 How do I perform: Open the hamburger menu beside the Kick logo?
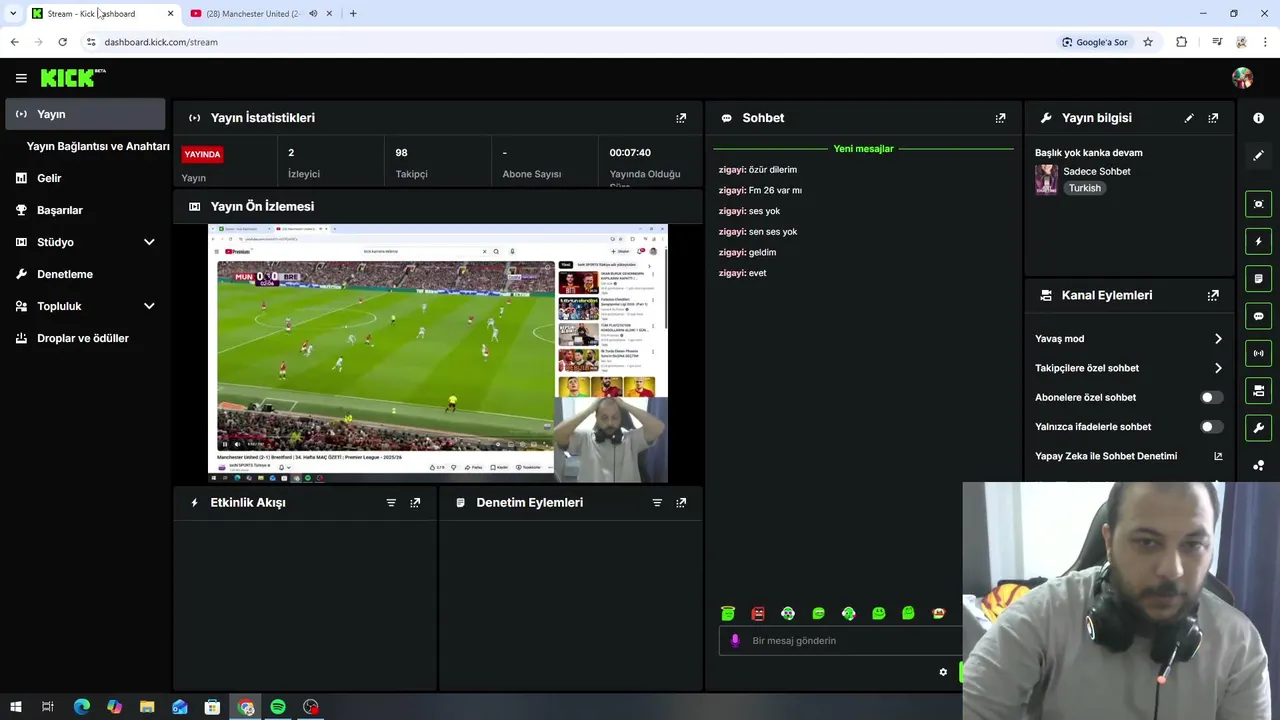(x=21, y=78)
